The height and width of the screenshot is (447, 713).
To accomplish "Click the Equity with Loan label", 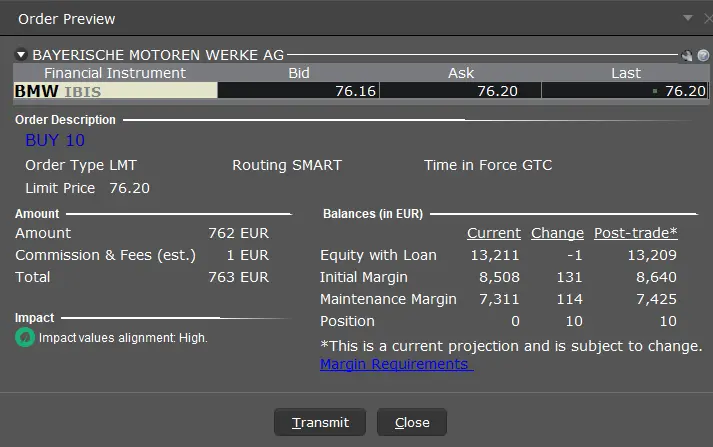I will [378, 255].
